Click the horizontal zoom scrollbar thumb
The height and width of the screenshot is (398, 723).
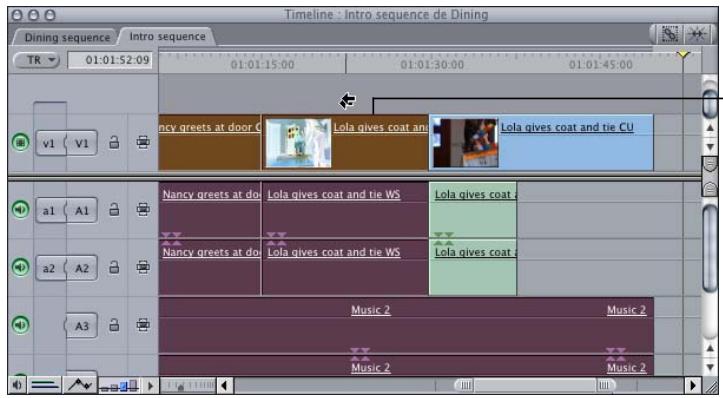[534, 385]
